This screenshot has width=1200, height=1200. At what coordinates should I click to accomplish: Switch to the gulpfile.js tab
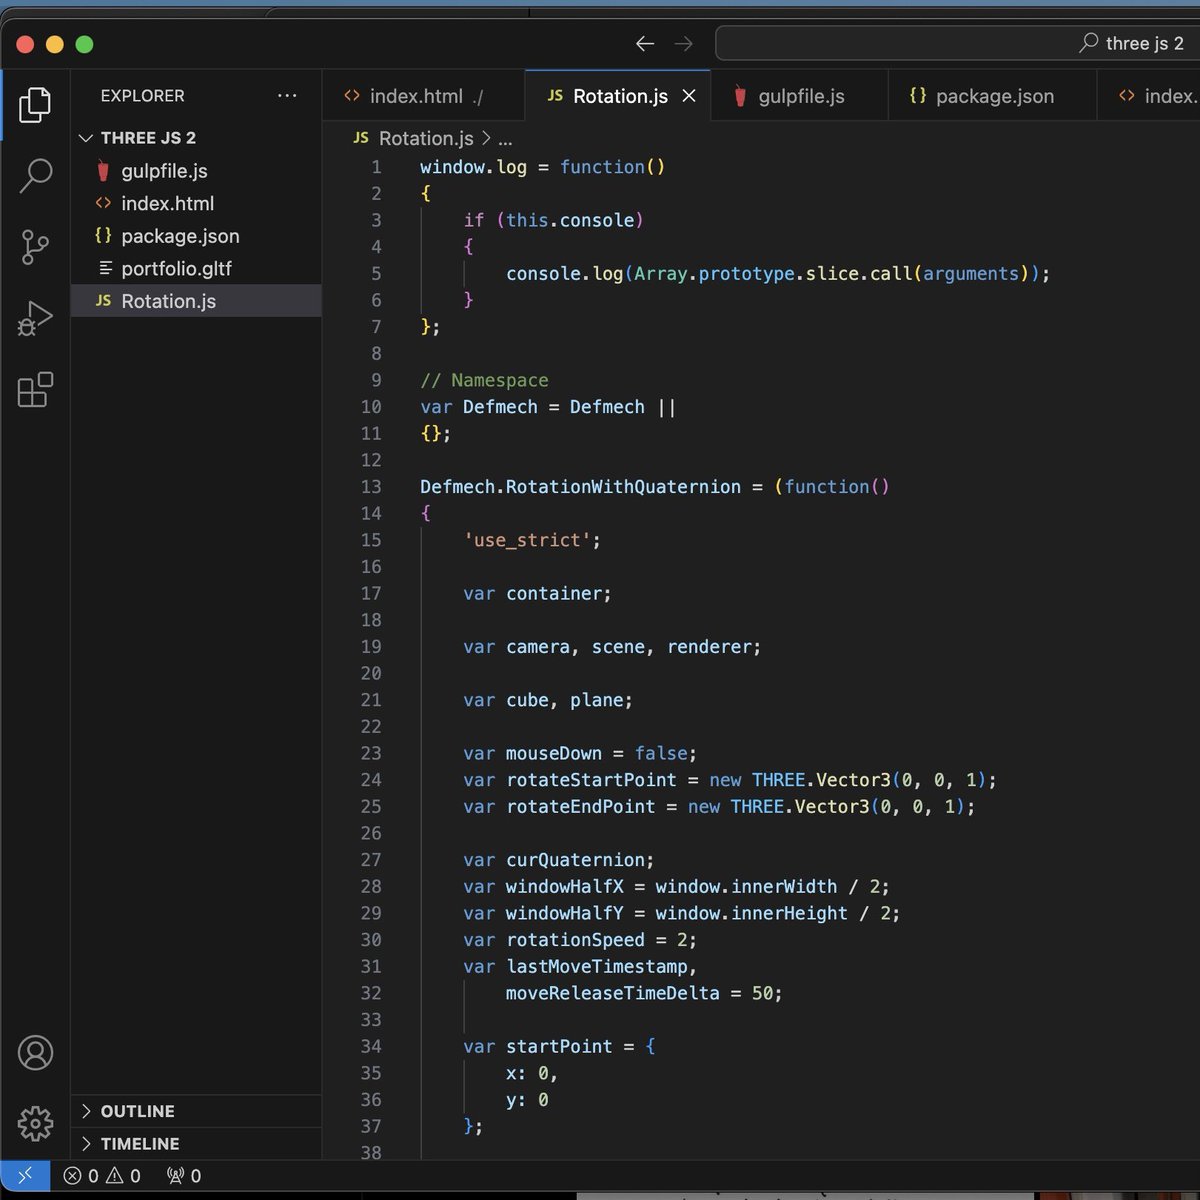point(797,95)
